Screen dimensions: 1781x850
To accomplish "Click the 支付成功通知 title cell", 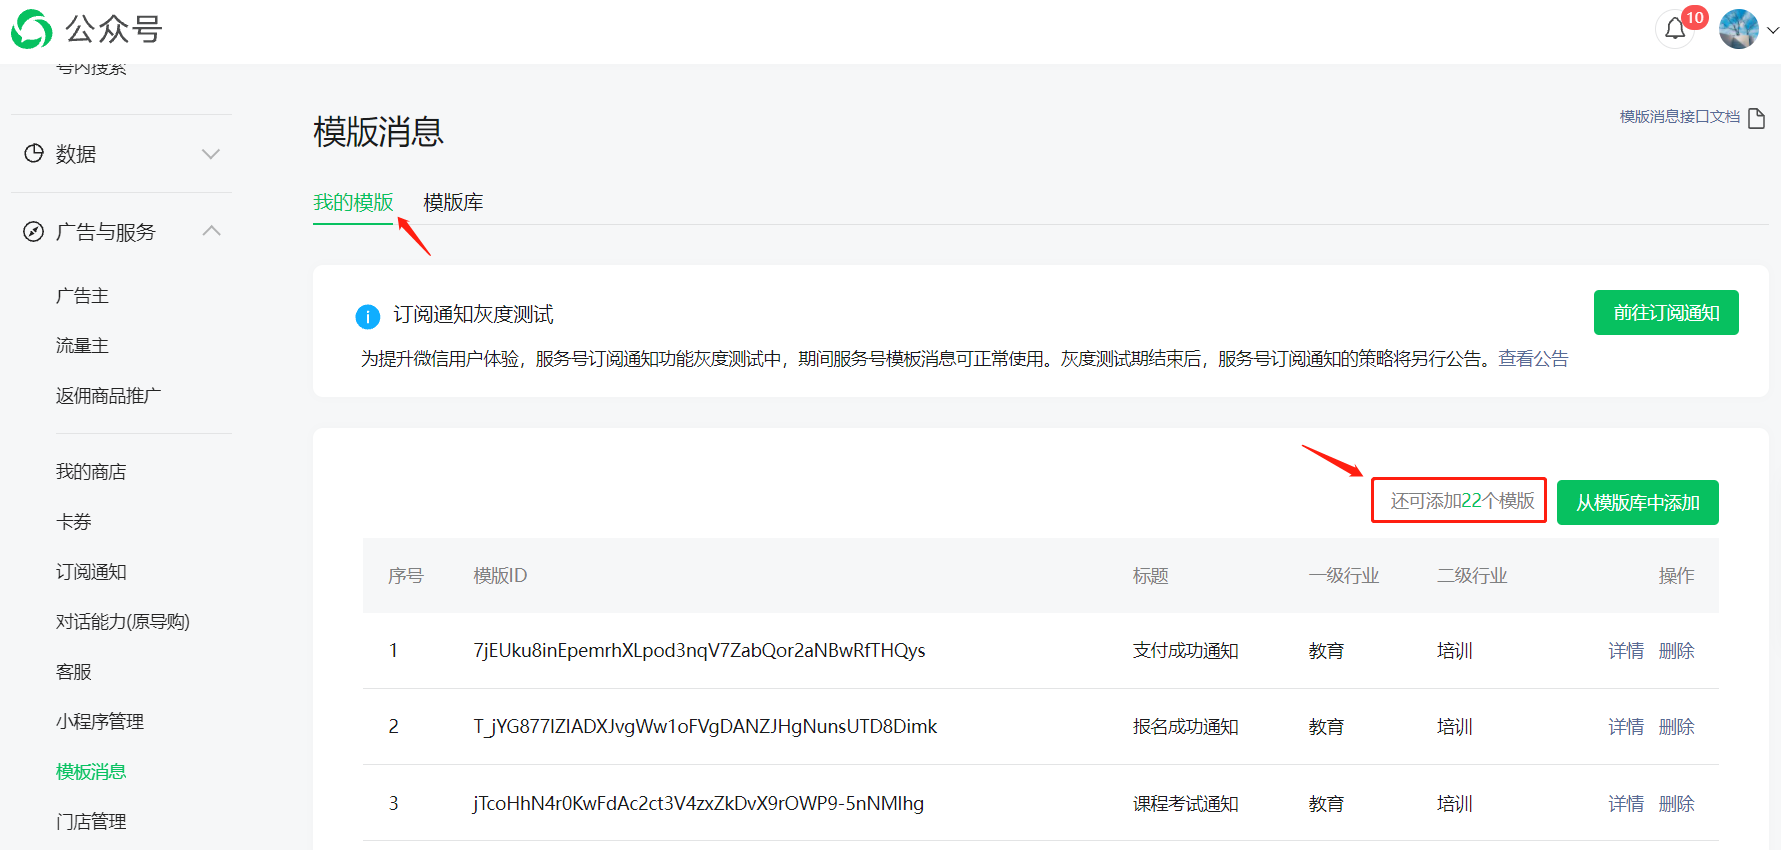I will tap(1186, 651).
